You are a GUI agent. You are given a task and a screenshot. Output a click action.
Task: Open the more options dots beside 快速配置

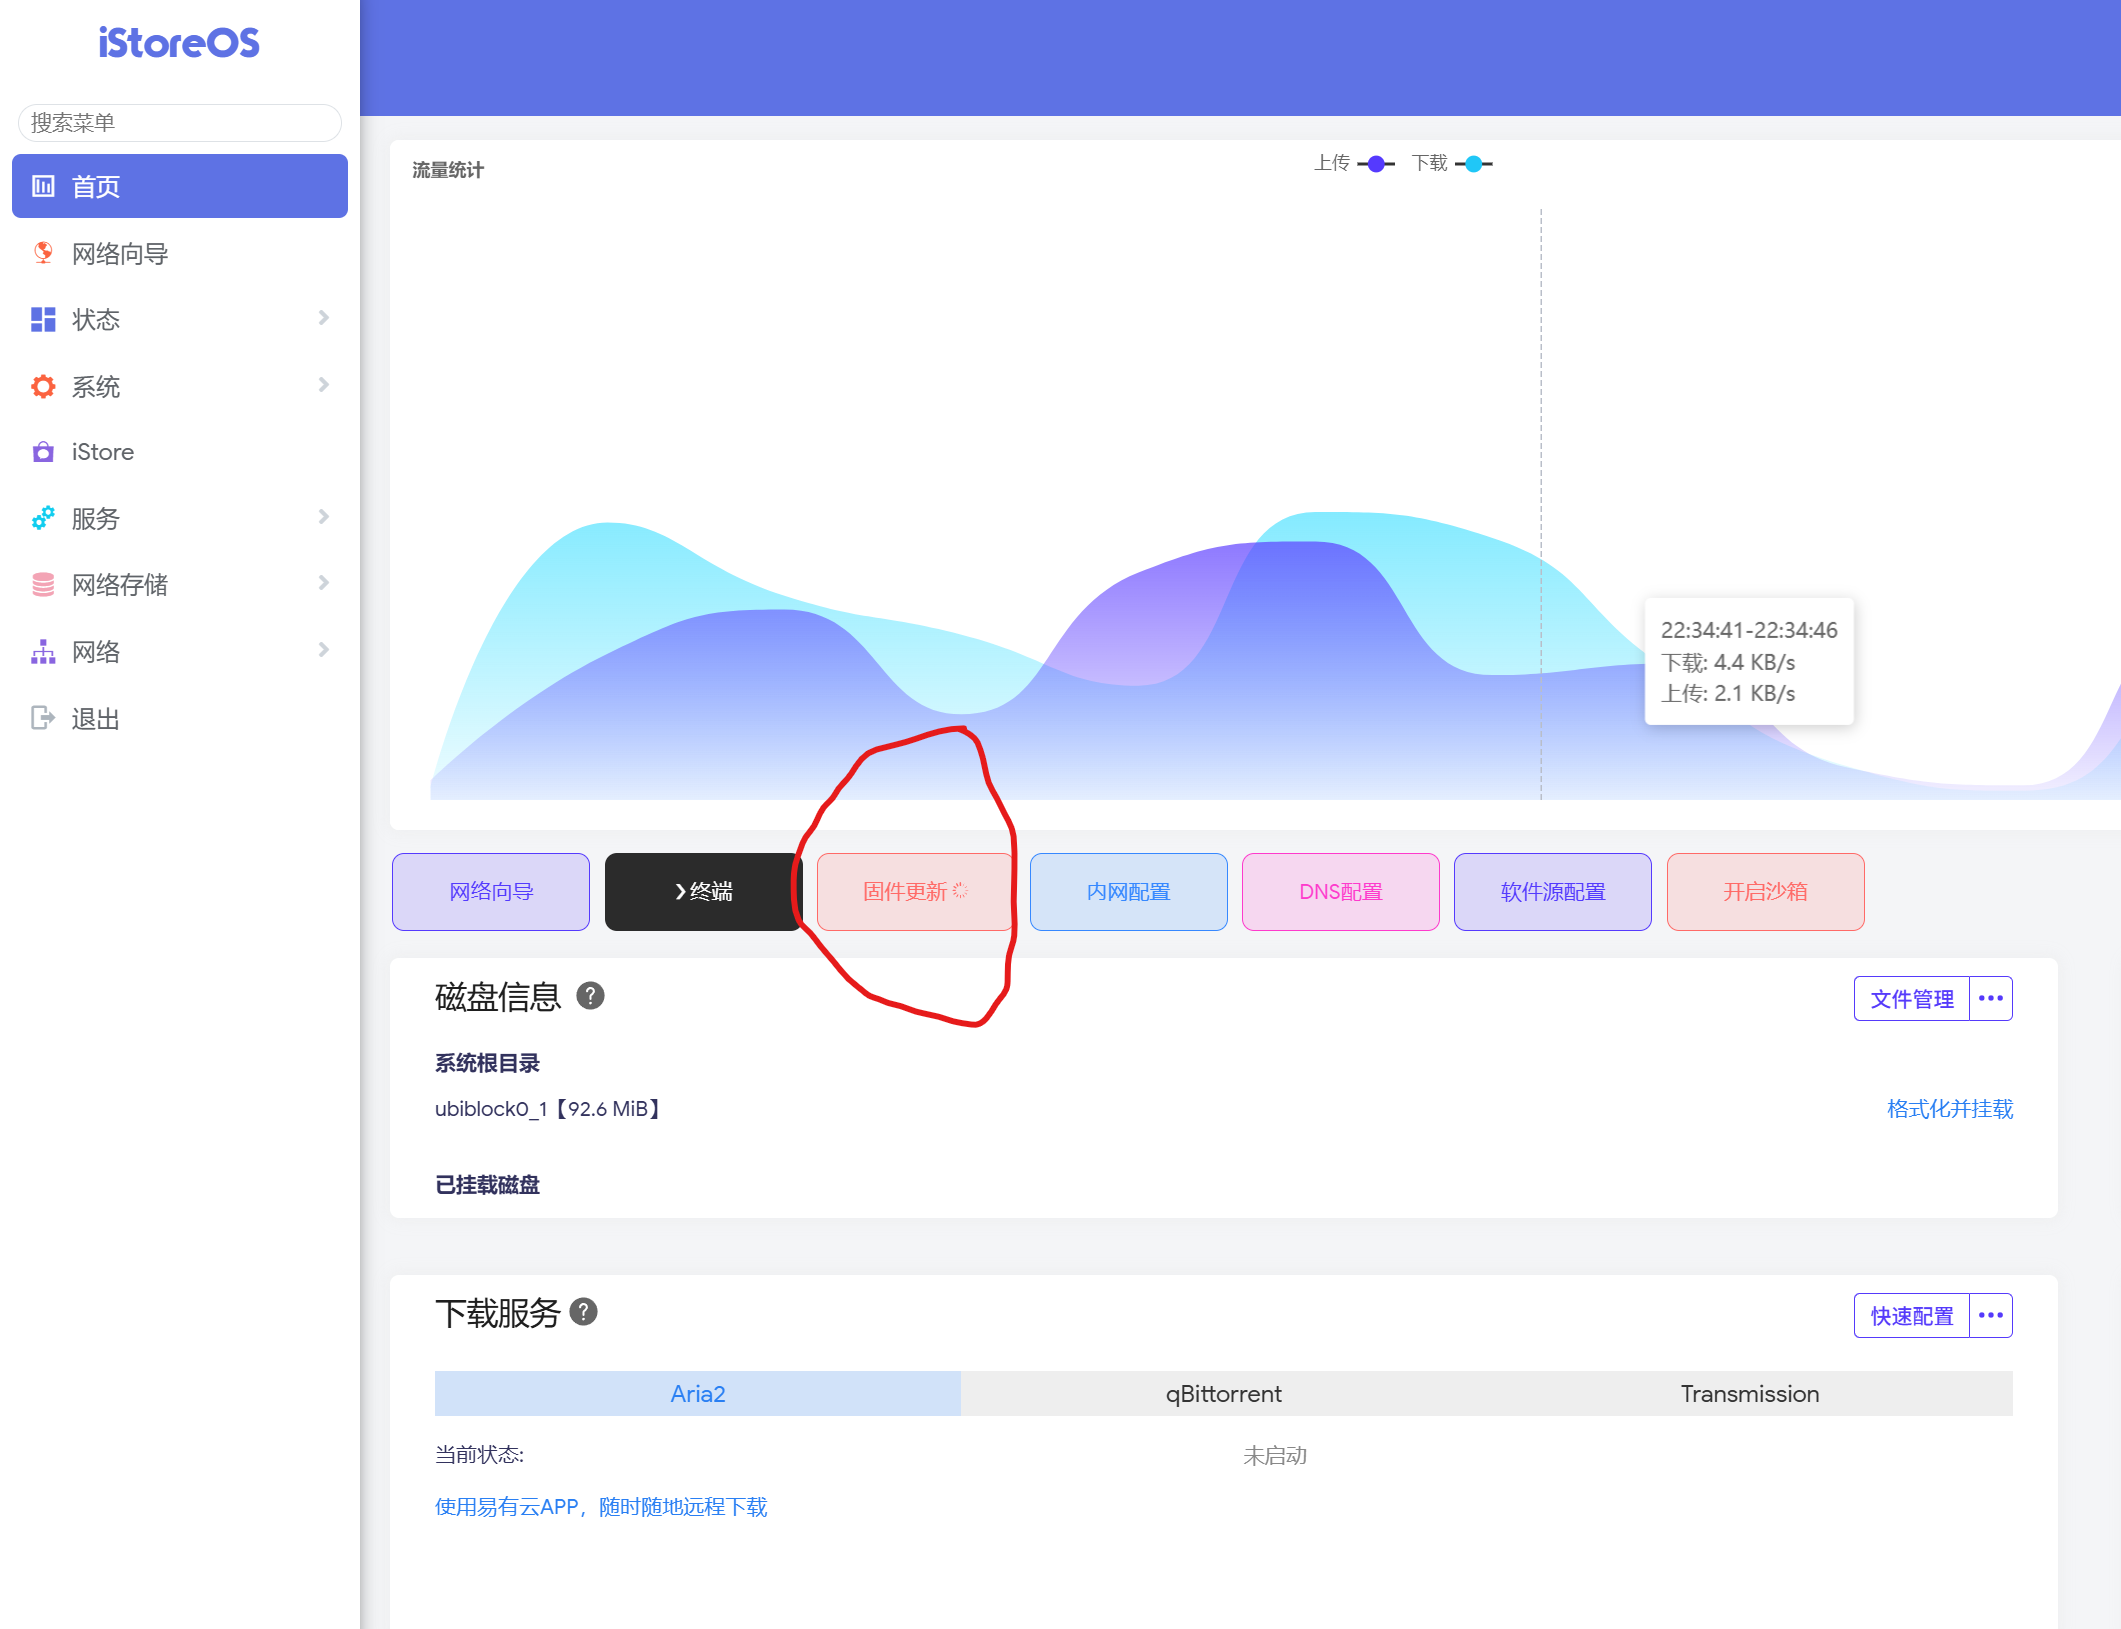point(1990,1315)
